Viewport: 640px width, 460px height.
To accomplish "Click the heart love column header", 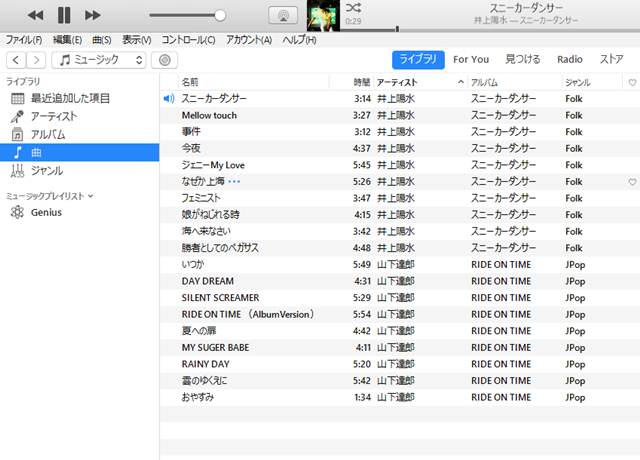I will pyautogui.click(x=632, y=82).
